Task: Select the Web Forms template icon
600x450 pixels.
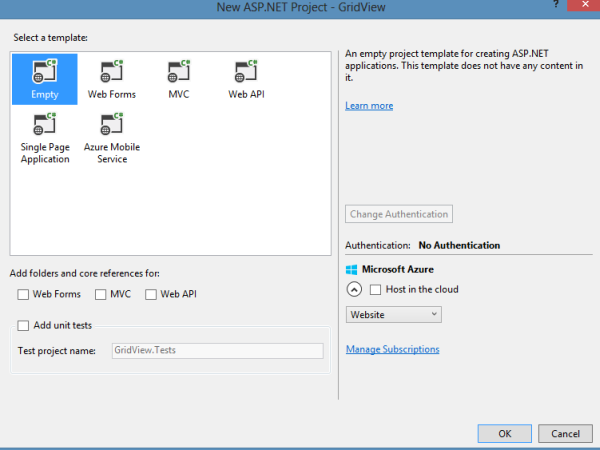Action: [x=112, y=79]
